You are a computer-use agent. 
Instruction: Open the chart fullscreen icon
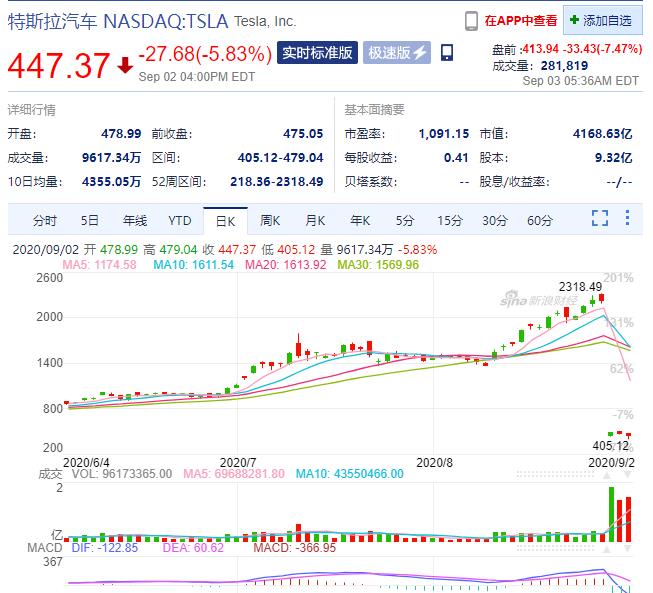click(600, 218)
